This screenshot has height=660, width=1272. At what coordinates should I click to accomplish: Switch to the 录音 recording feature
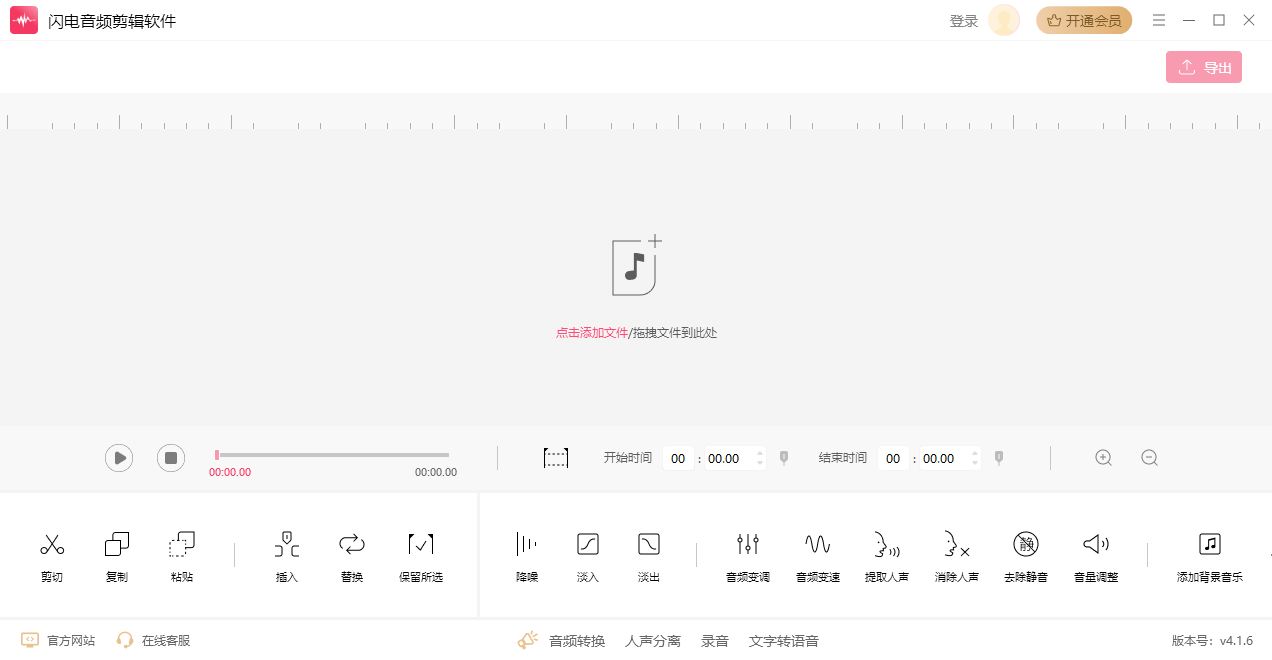714,640
